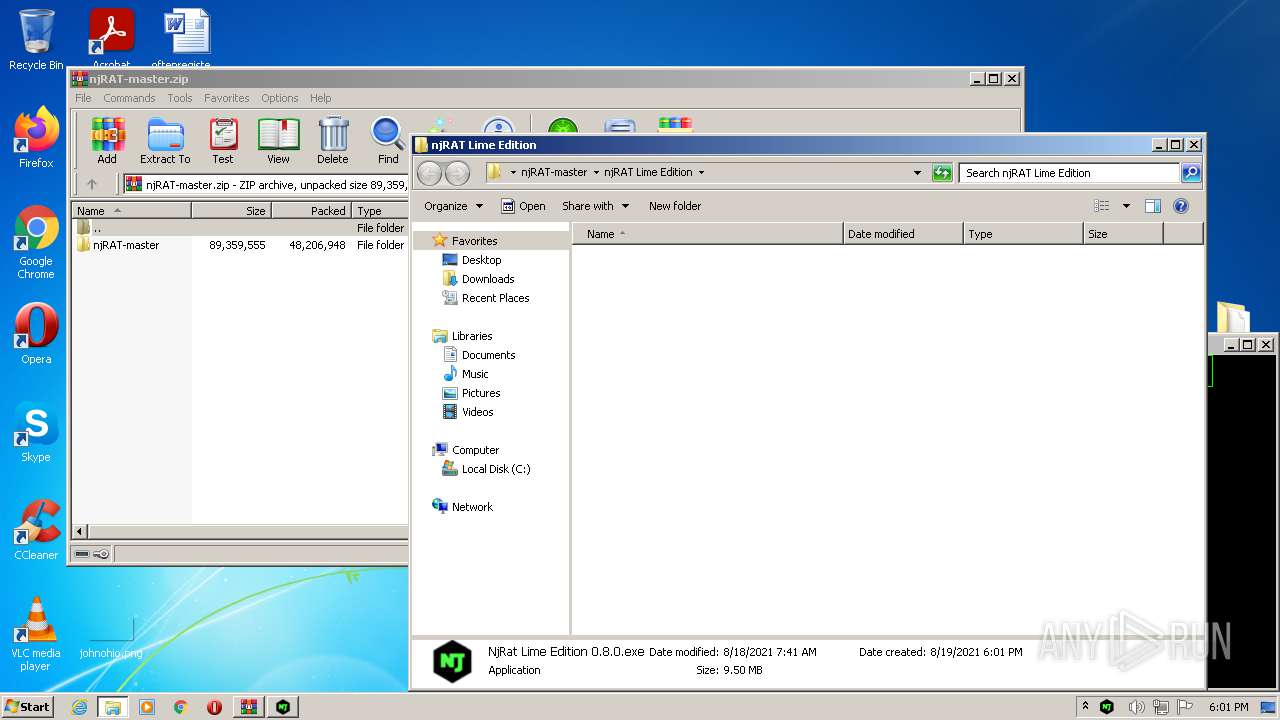
Task: Select the VLC media player desktop shortcut
Action: point(36,634)
